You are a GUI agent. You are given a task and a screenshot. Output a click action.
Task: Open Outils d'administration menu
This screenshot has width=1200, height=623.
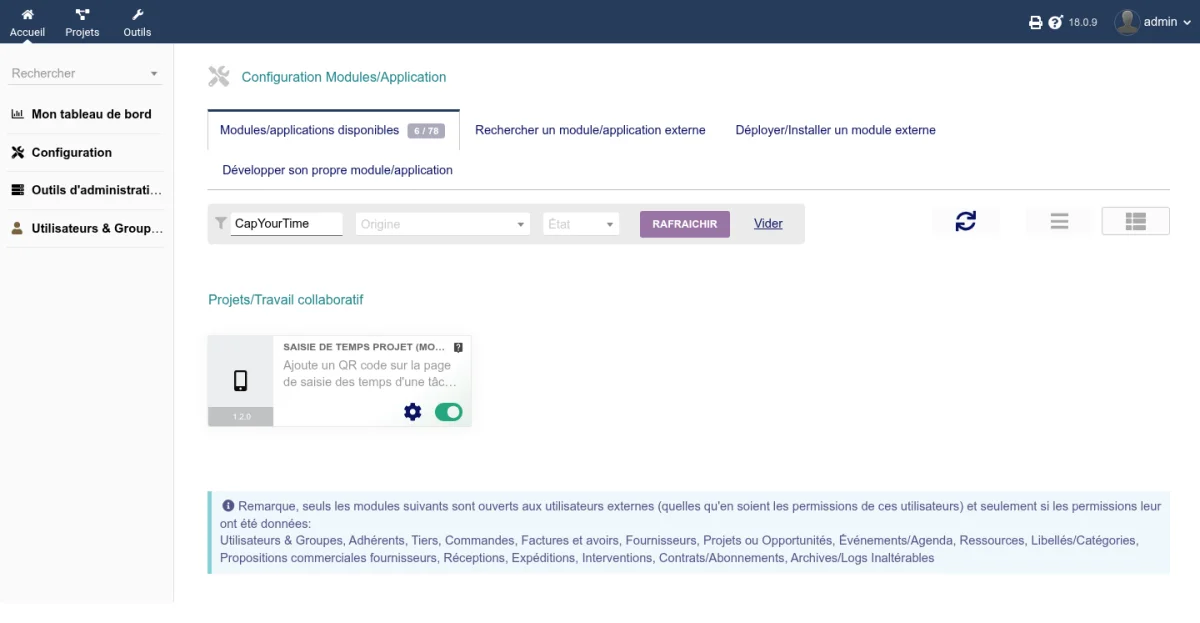[x=96, y=190]
